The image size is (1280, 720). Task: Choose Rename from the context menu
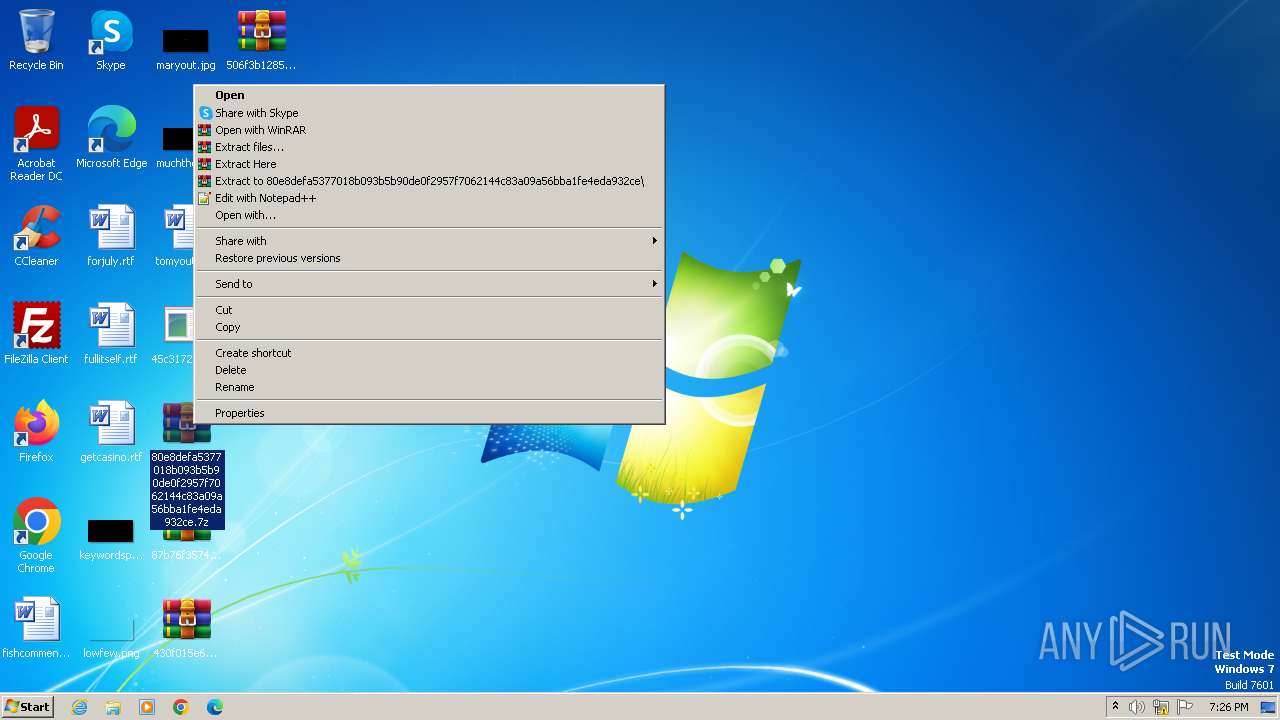pyautogui.click(x=429, y=387)
